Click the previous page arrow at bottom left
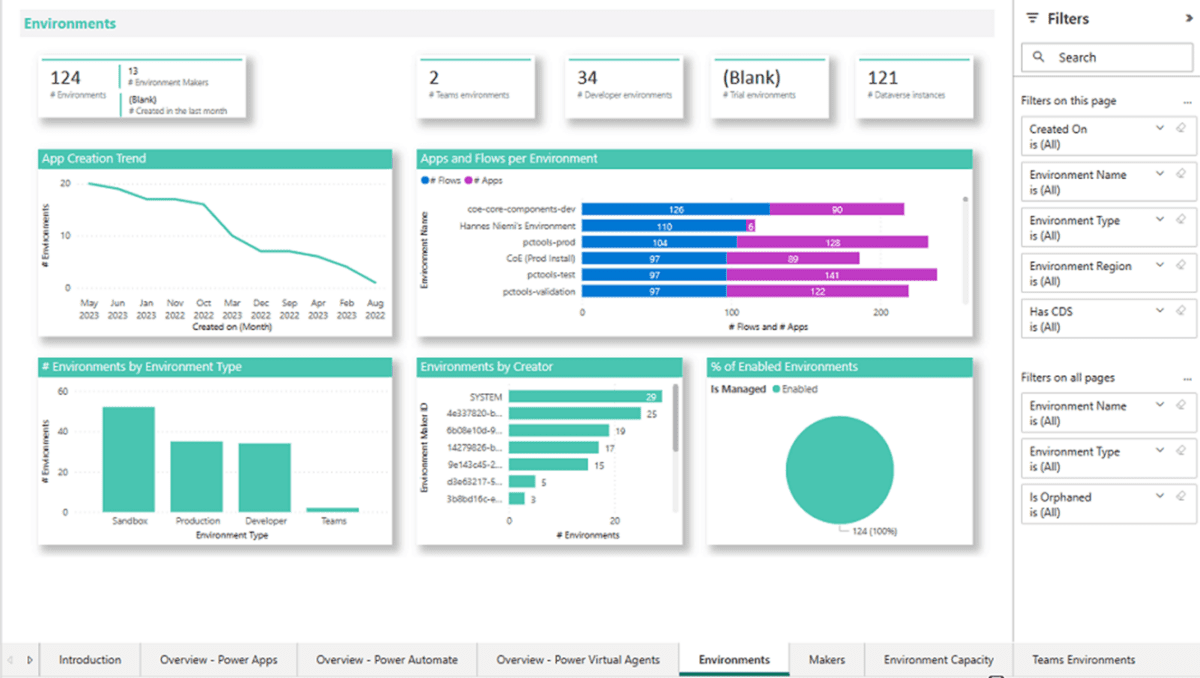Viewport: 1200px width, 678px height. click(x=12, y=660)
